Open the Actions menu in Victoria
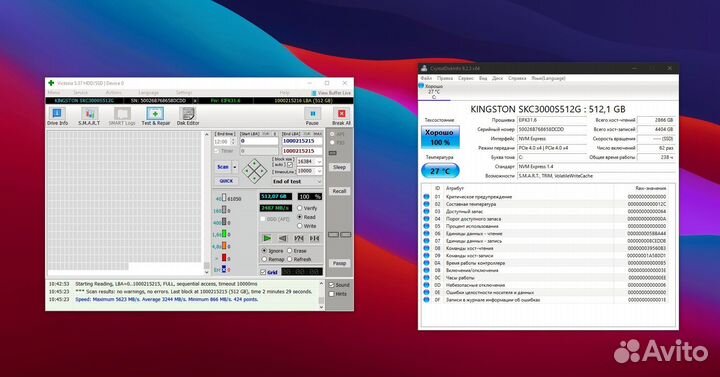Viewport: 720px width, 377px height. pos(113,93)
